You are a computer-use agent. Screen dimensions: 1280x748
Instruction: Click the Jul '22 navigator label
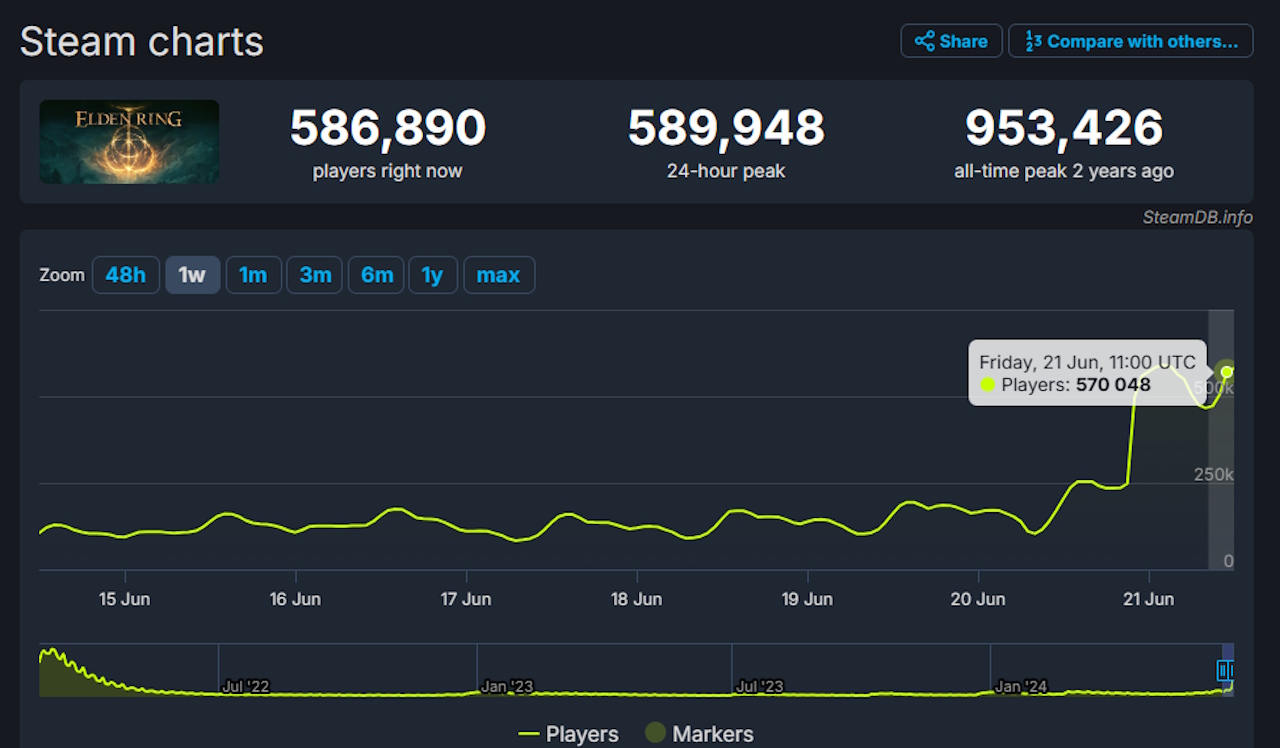tap(245, 687)
